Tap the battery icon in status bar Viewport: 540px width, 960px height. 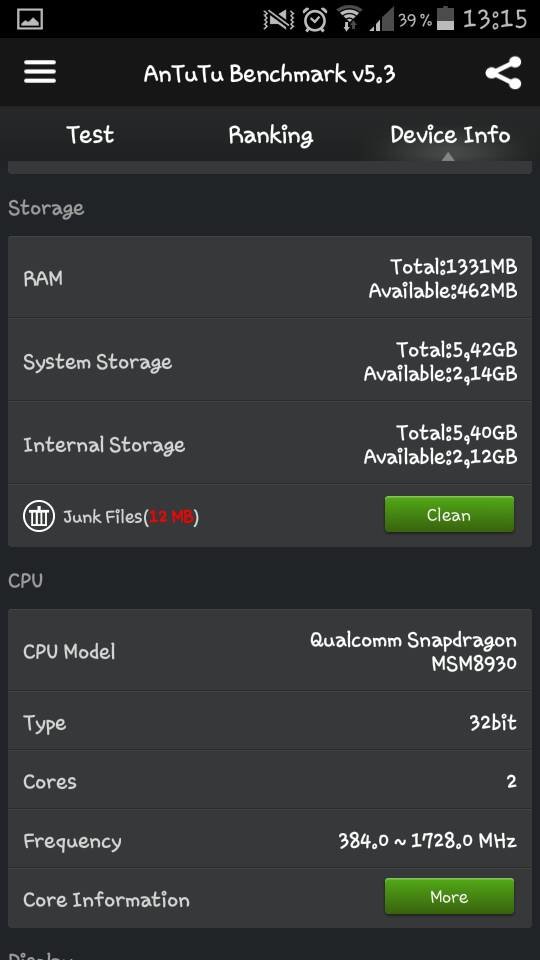(446, 18)
